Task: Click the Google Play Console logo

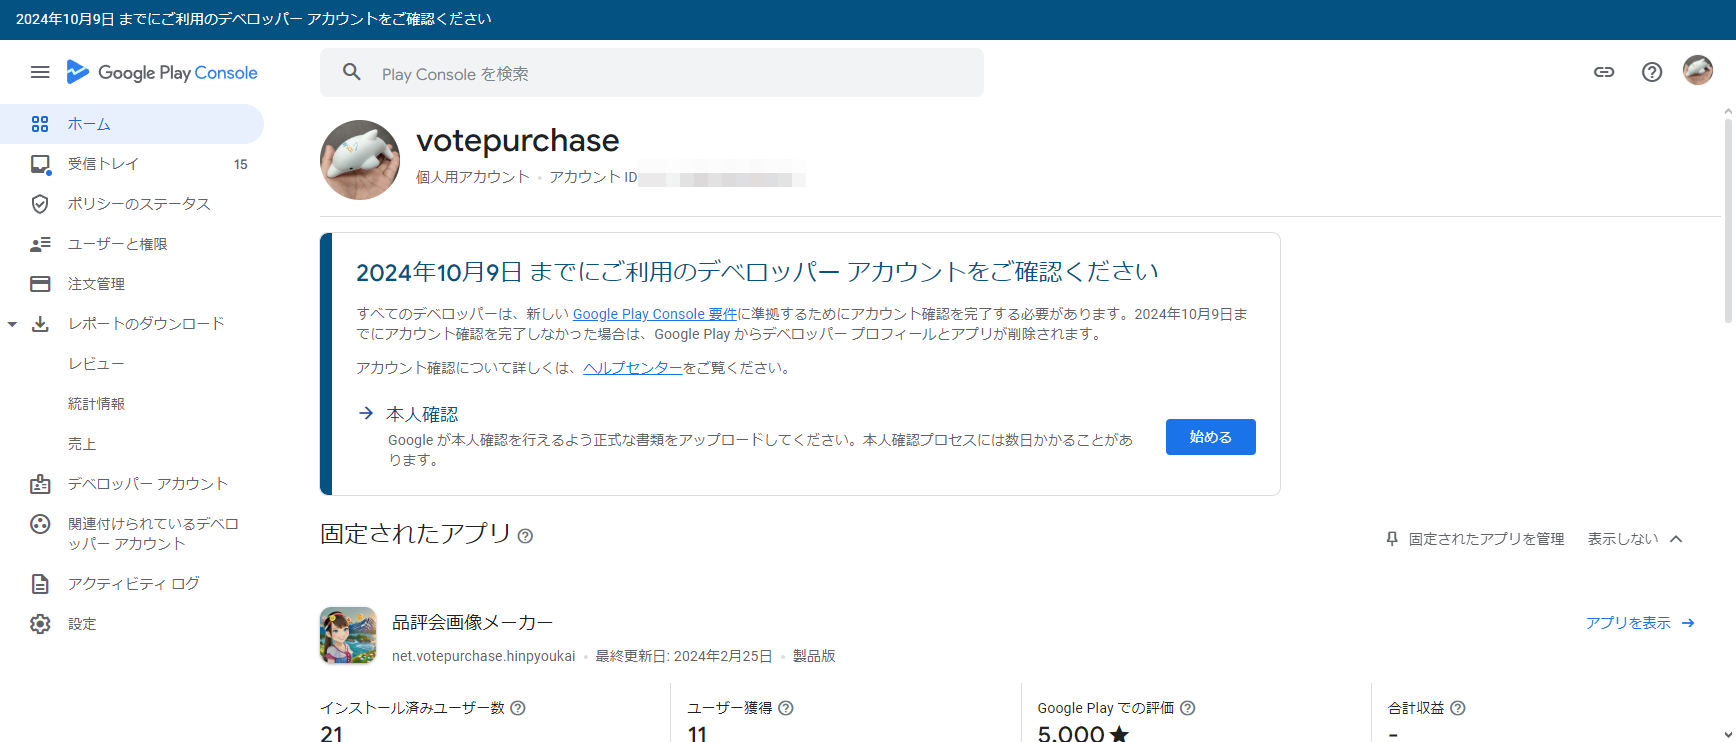Action: coord(162,72)
